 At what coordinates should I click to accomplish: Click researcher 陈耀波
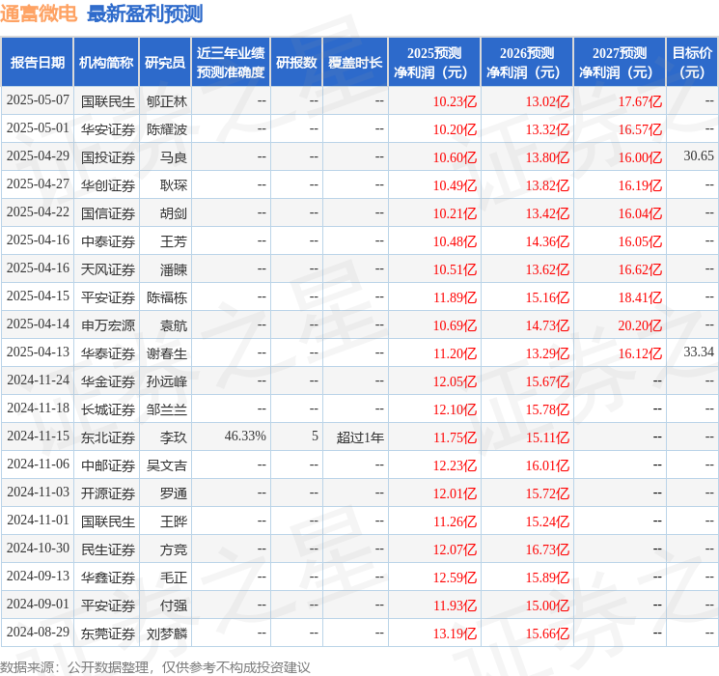tap(167, 129)
